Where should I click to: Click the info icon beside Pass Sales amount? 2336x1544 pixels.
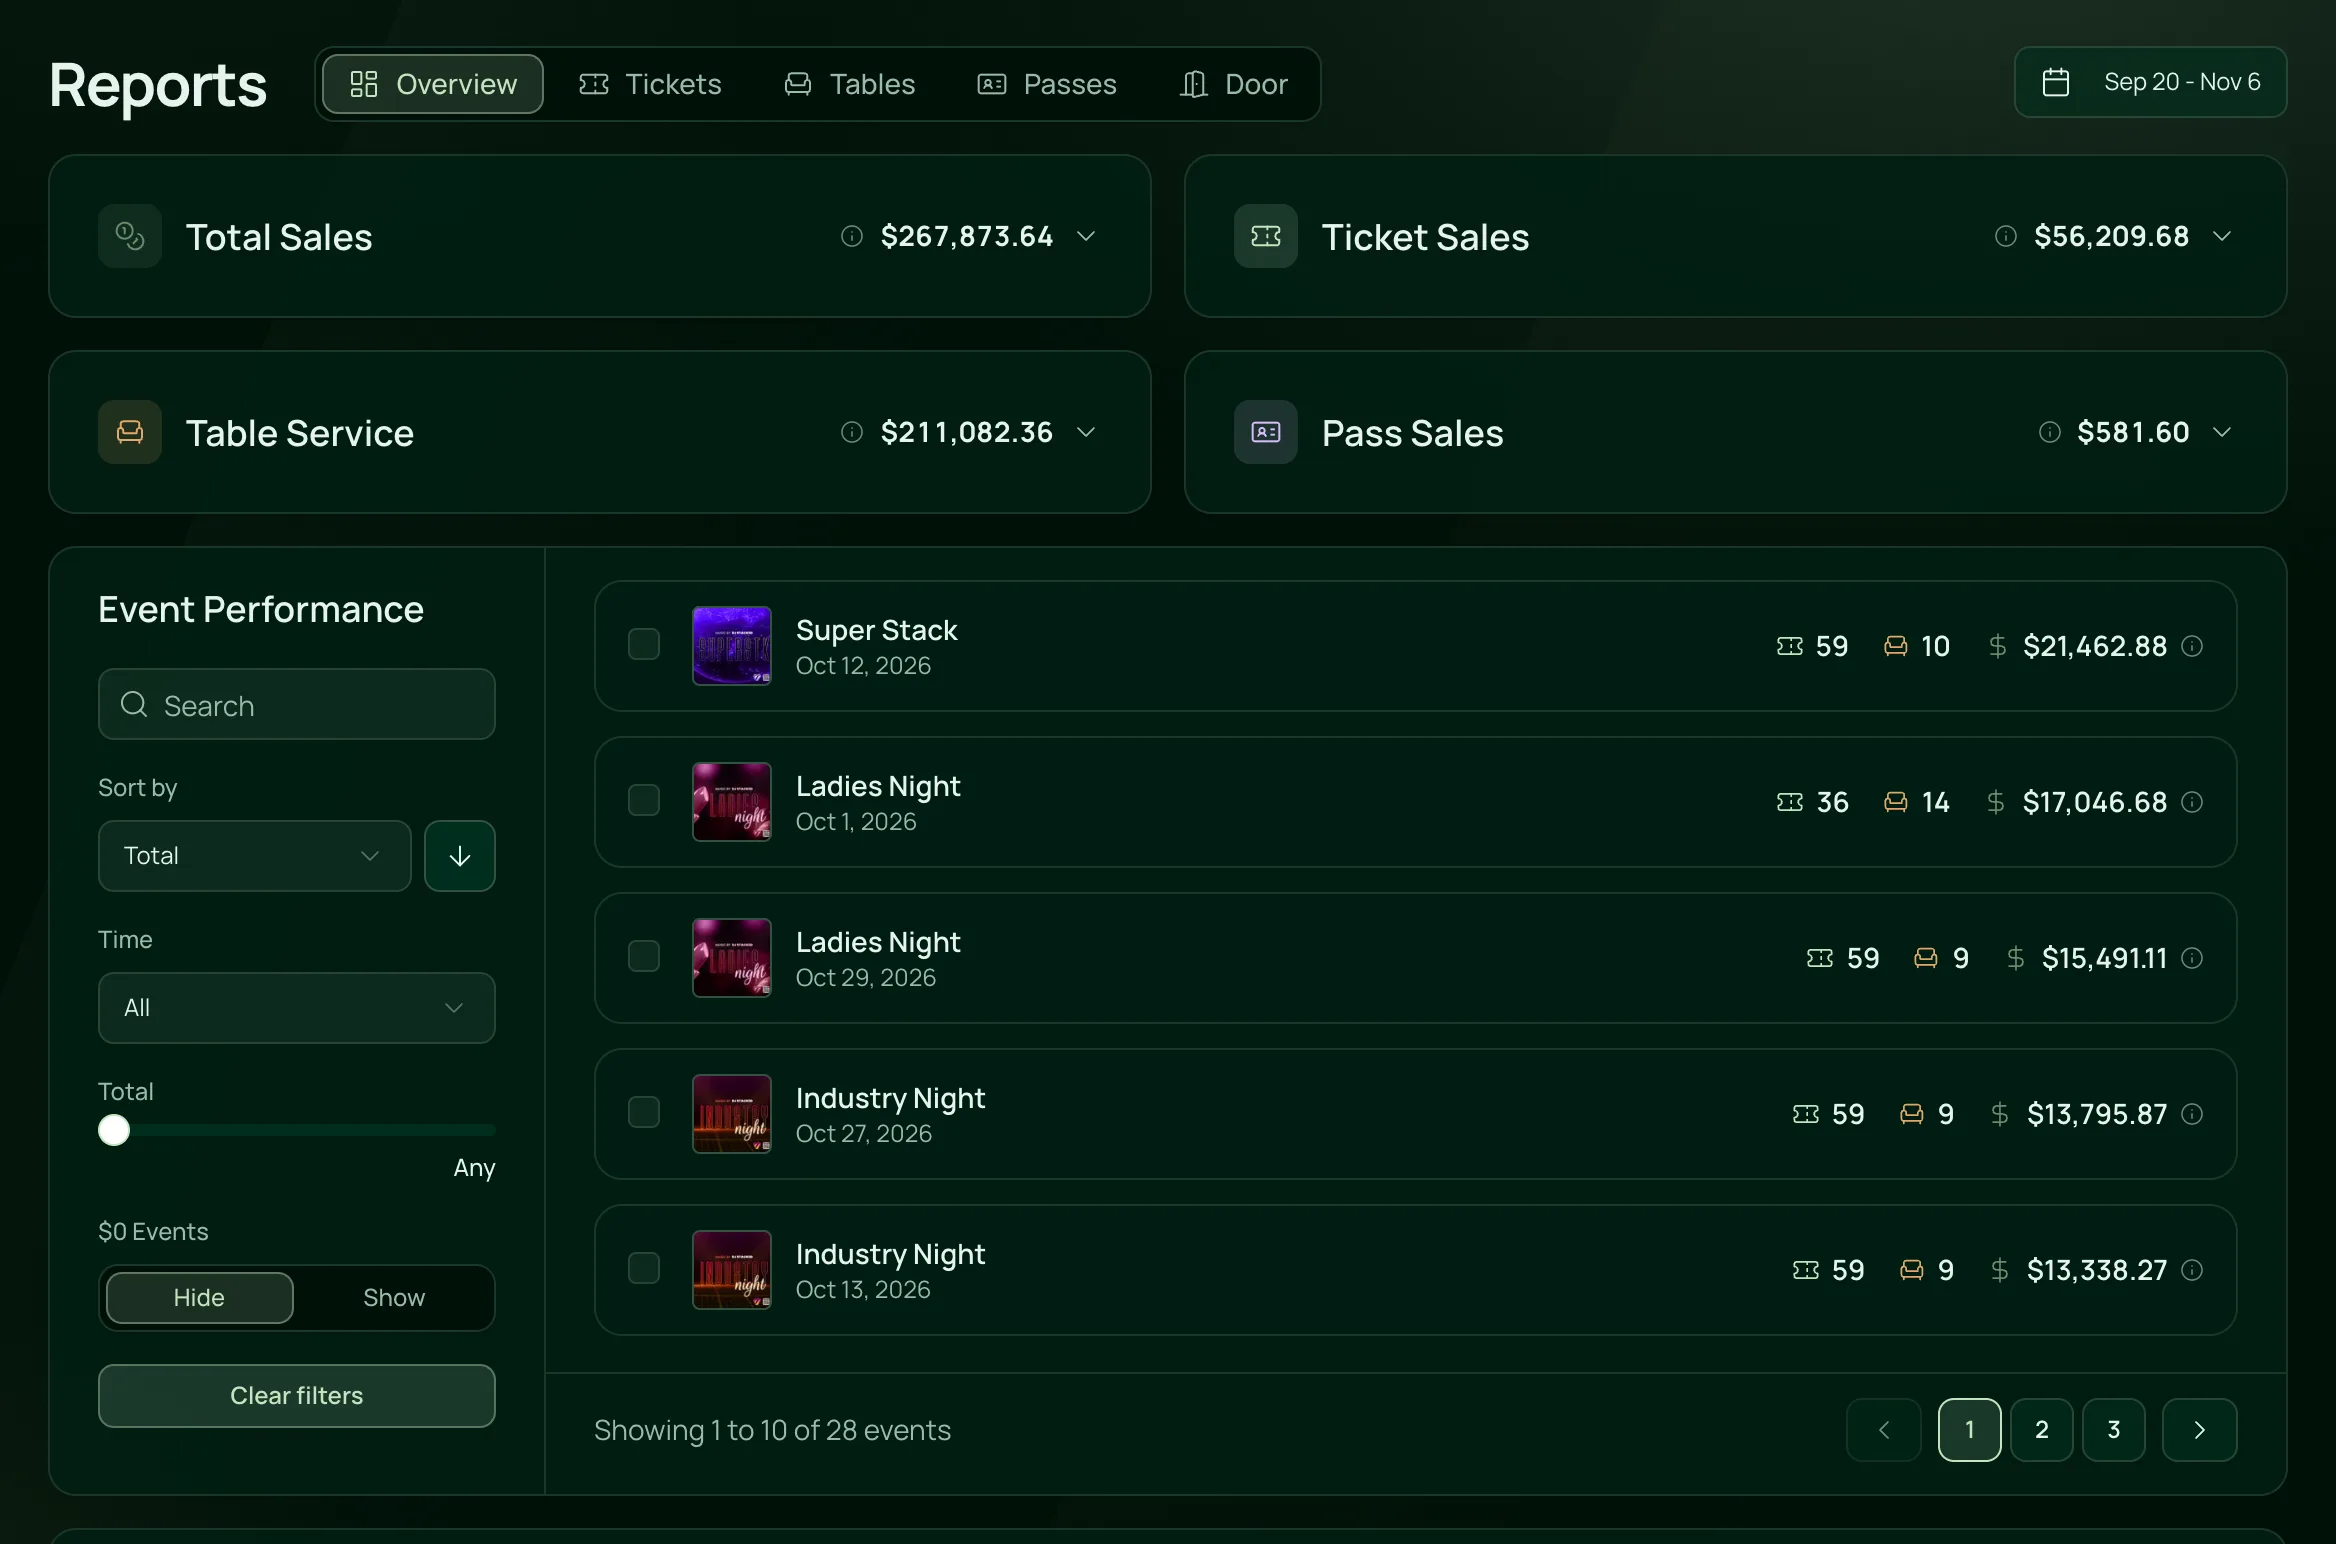coord(2050,432)
